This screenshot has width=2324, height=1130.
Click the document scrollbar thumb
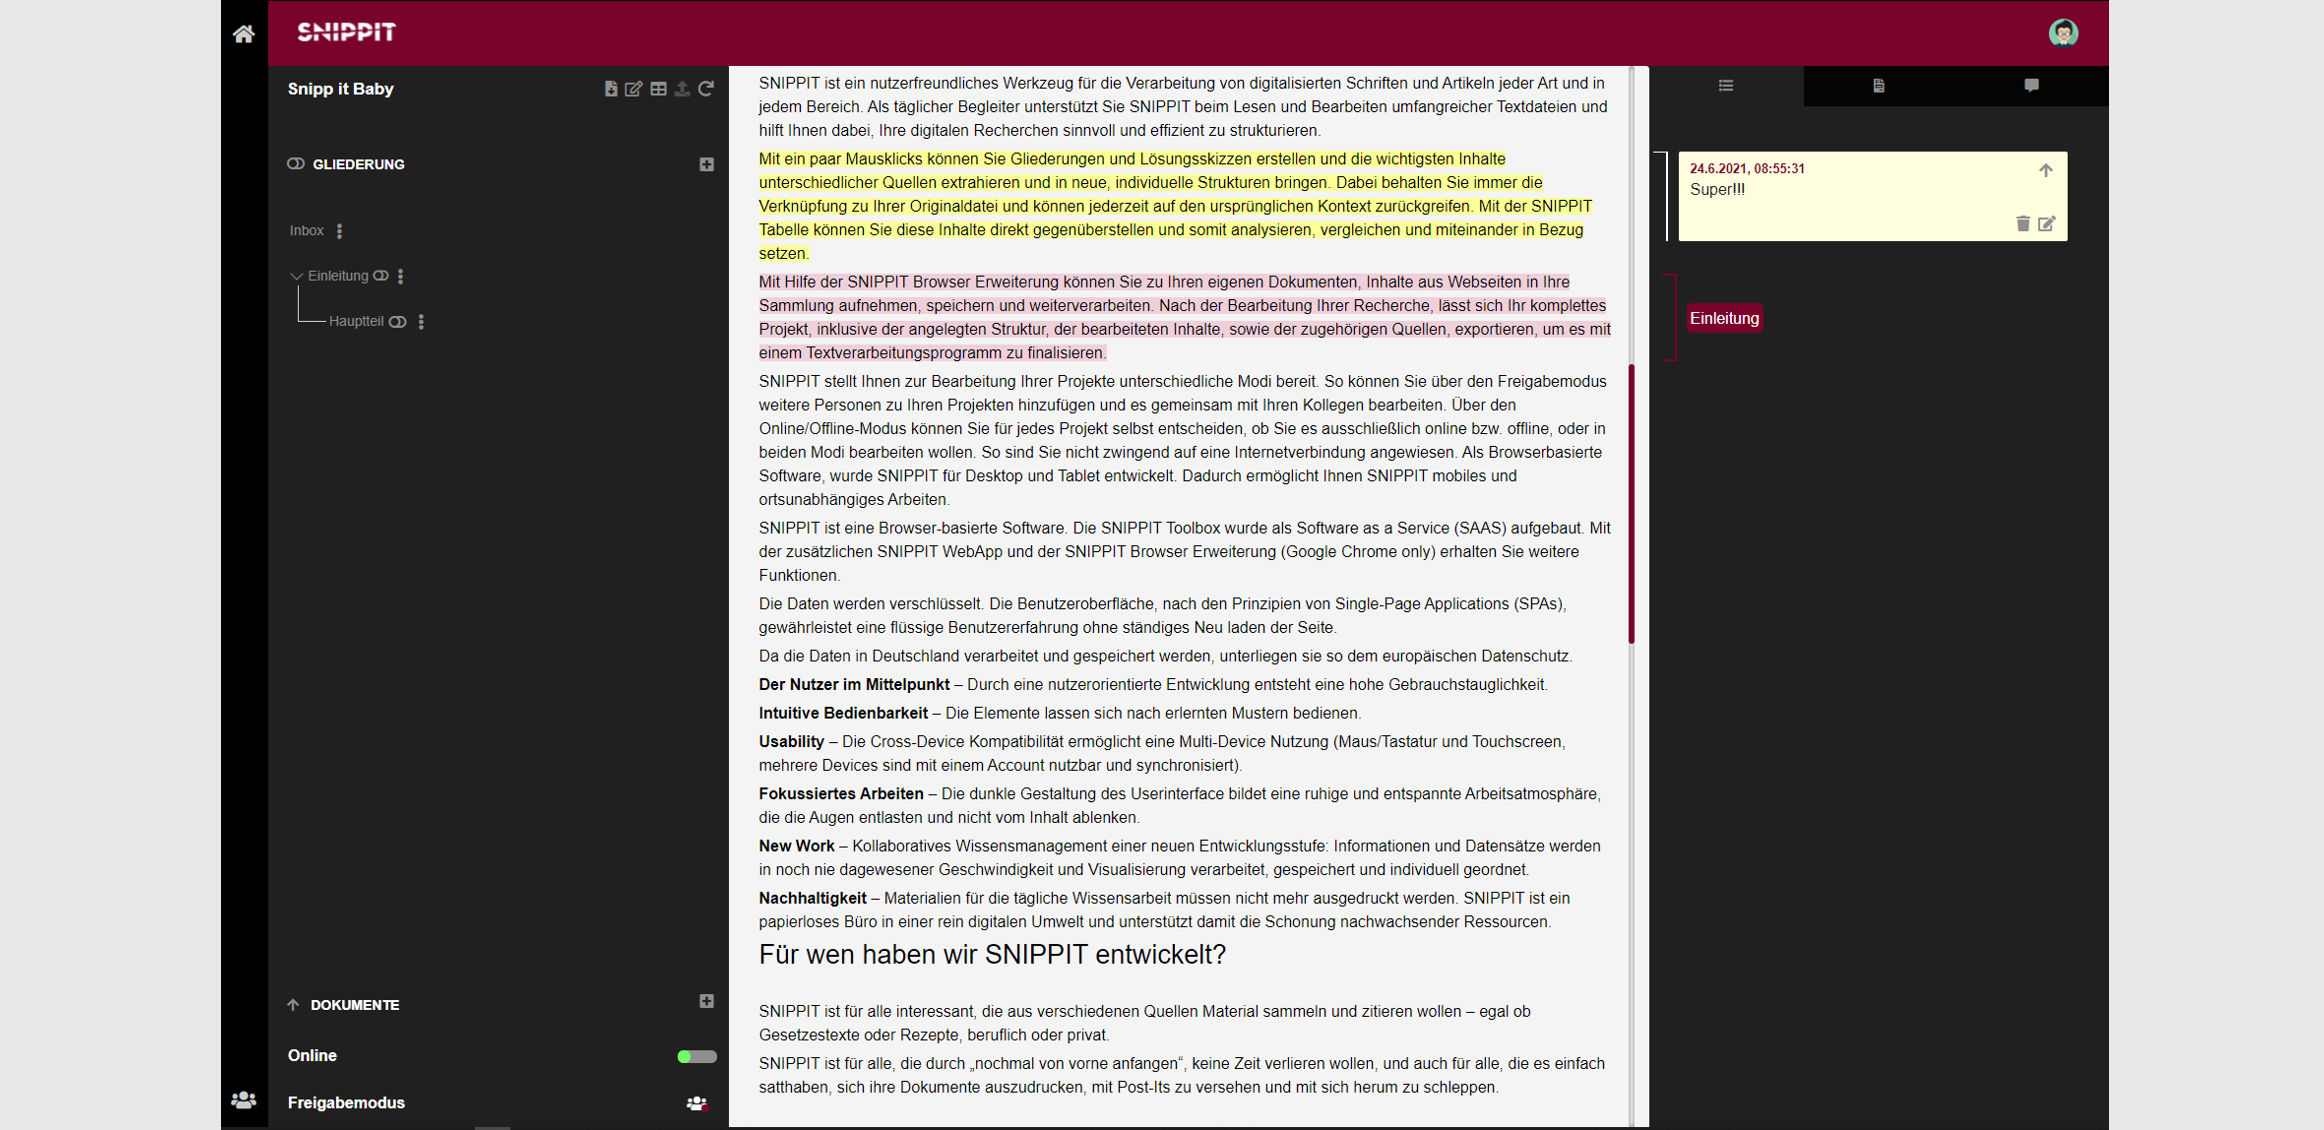pyautogui.click(x=1632, y=504)
